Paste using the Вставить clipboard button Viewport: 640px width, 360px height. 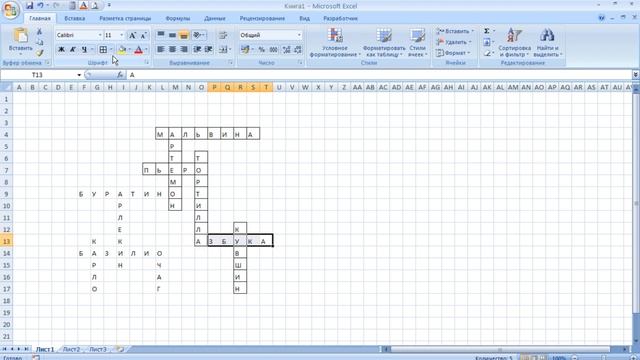pyautogui.click(x=20, y=41)
